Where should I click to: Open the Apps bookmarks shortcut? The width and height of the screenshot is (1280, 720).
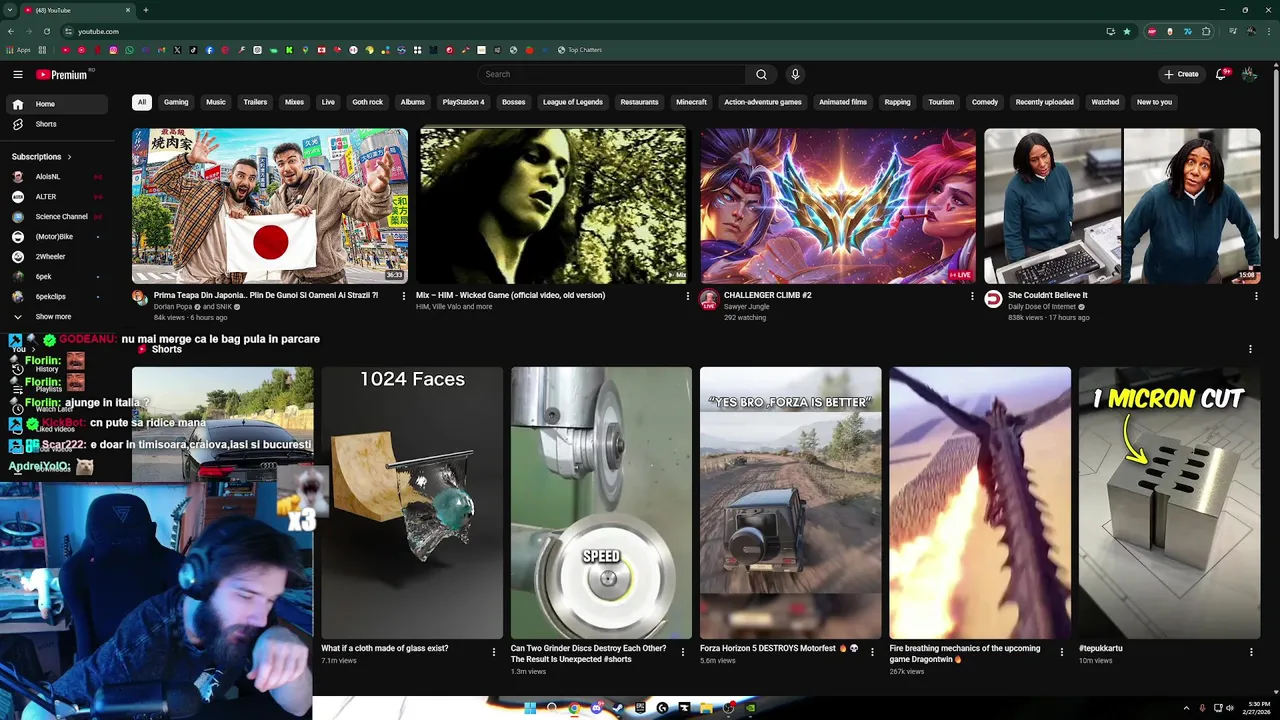[18, 50]
